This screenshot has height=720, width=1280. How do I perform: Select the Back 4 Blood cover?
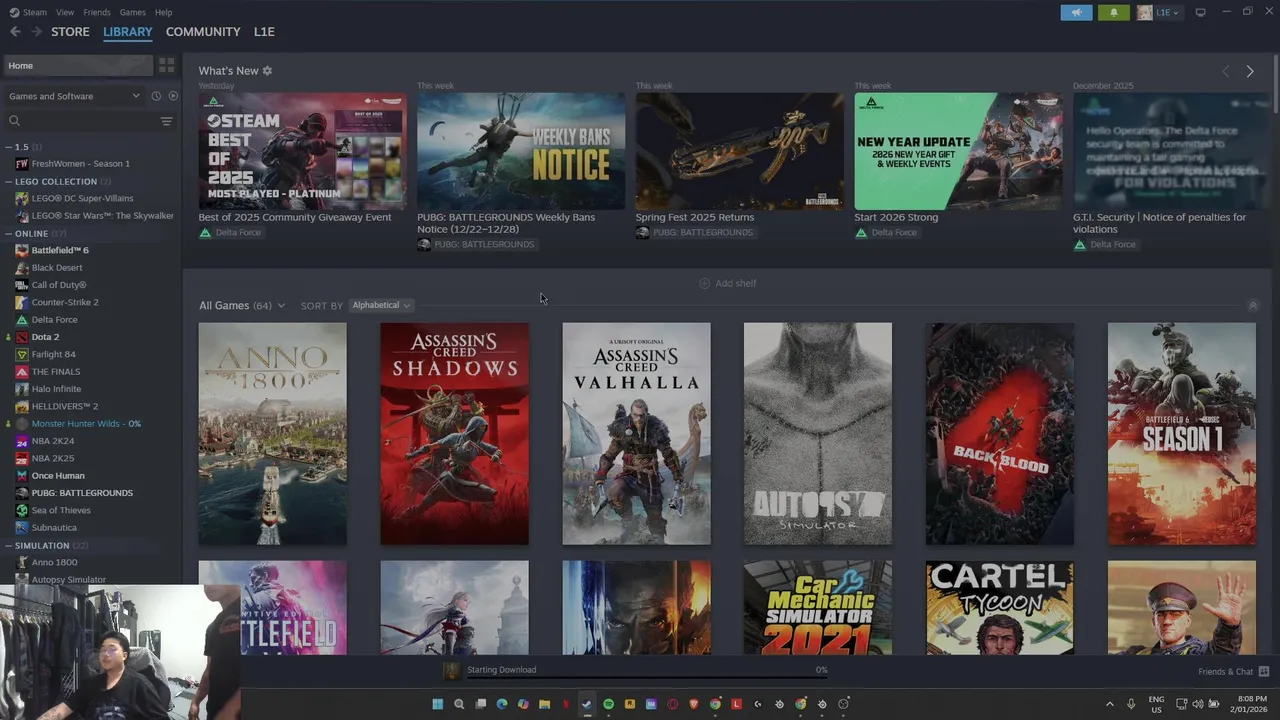click(x=1000, y=434)
